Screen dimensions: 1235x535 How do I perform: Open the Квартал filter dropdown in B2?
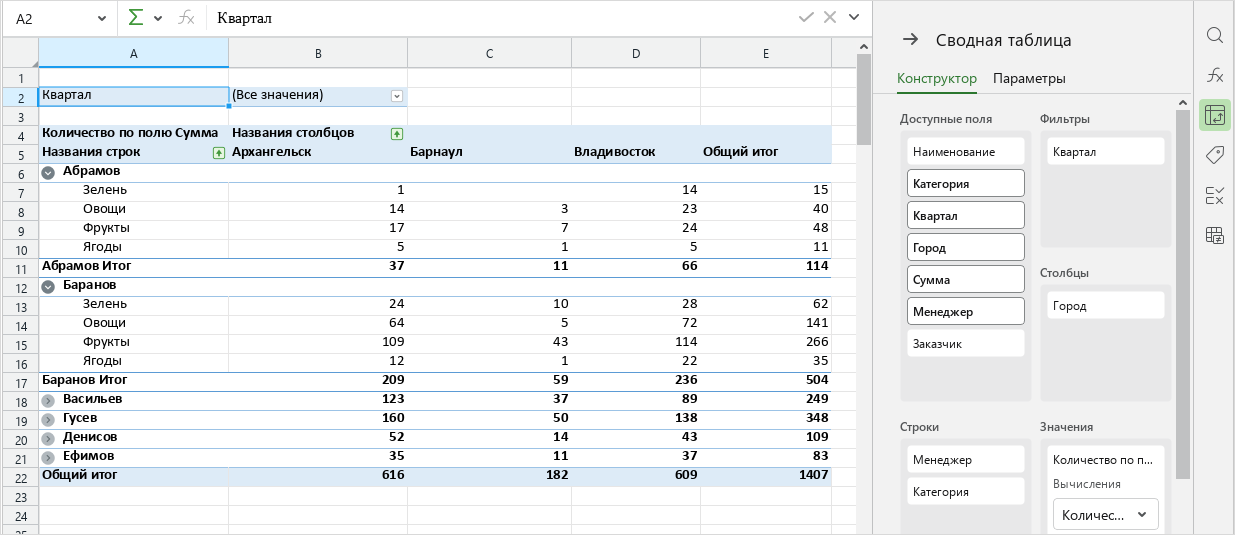coord(397,96)
